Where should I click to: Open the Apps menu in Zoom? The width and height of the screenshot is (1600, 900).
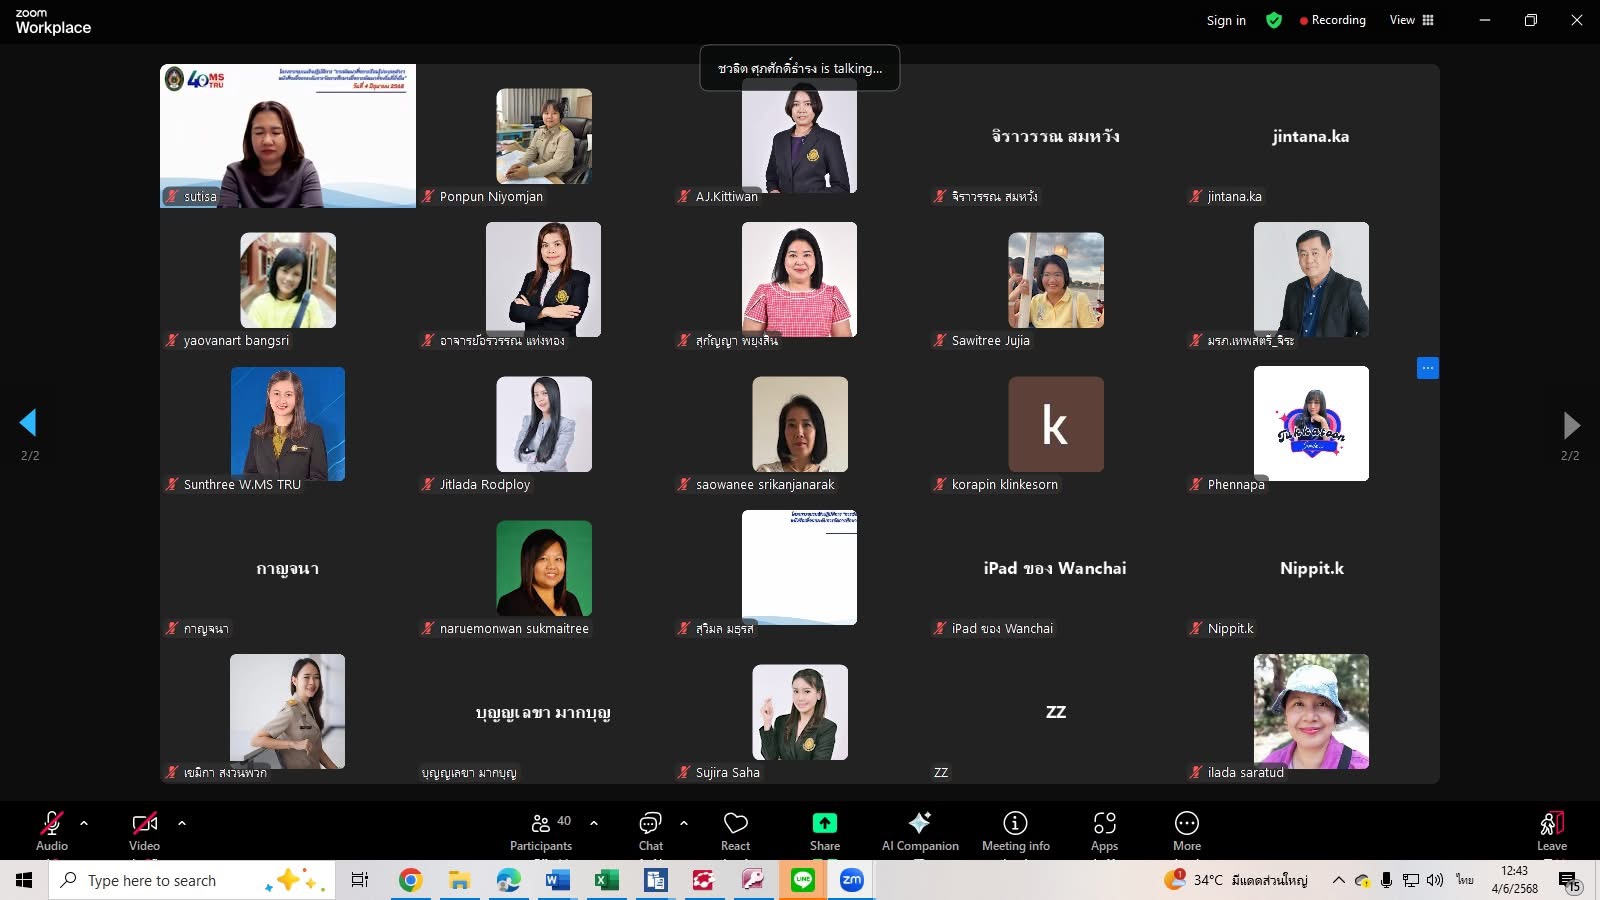click(x=1104, y=830)
